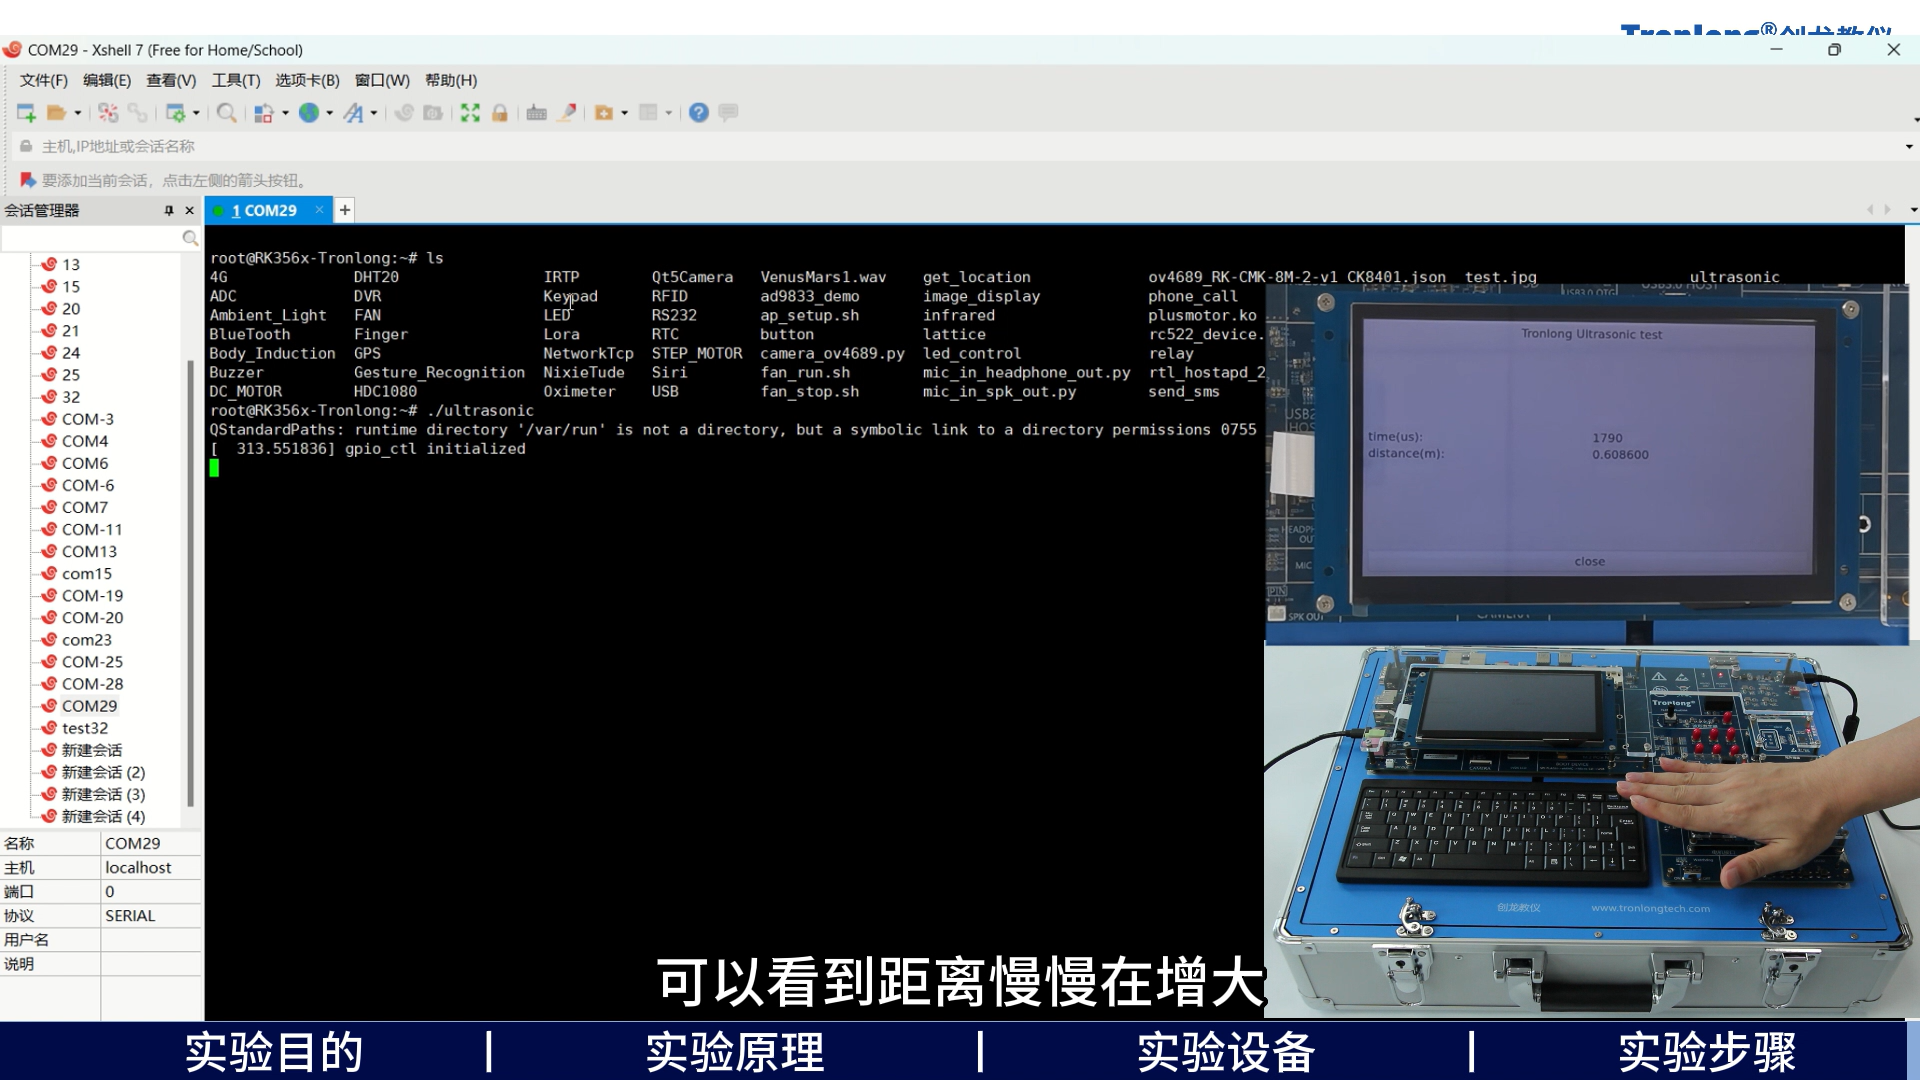Click the New Session toolbar icon

(x=26, y=113)
